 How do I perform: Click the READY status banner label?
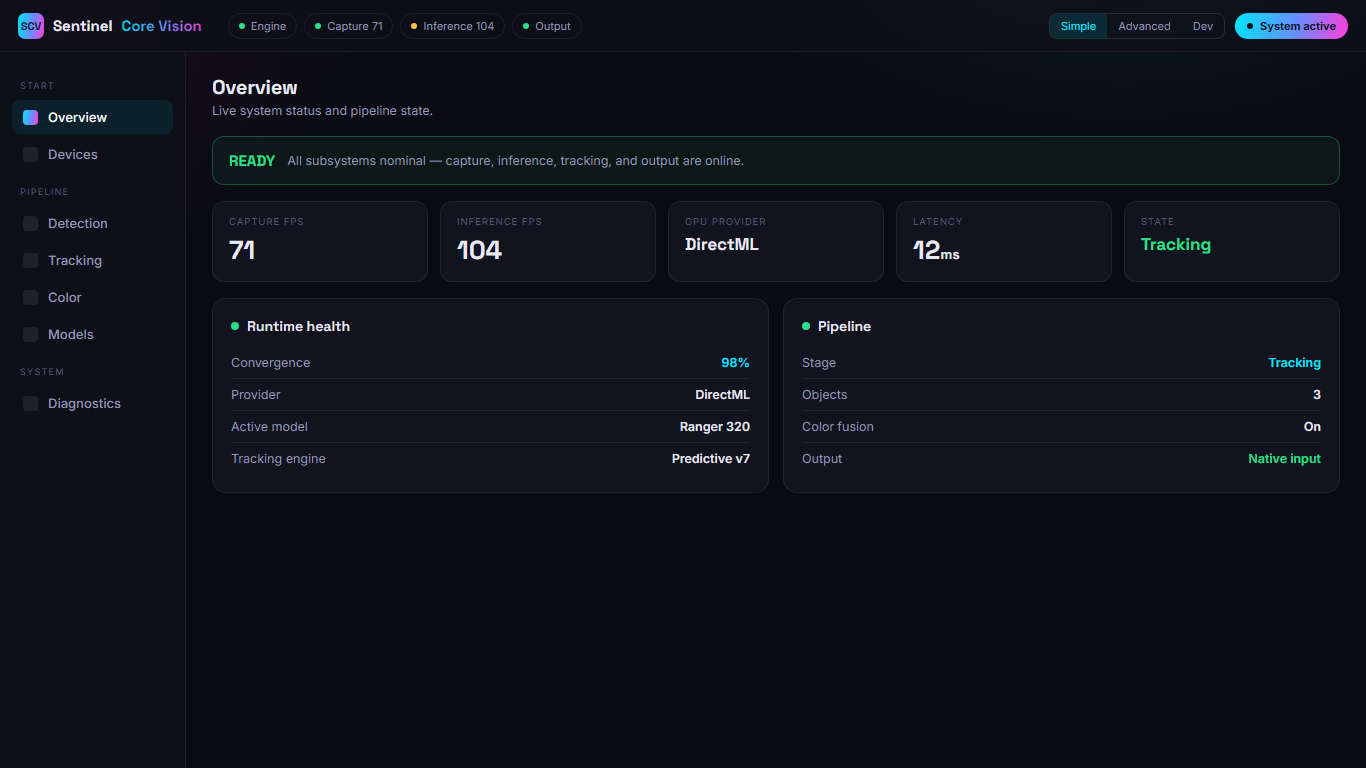click(252, 161)
